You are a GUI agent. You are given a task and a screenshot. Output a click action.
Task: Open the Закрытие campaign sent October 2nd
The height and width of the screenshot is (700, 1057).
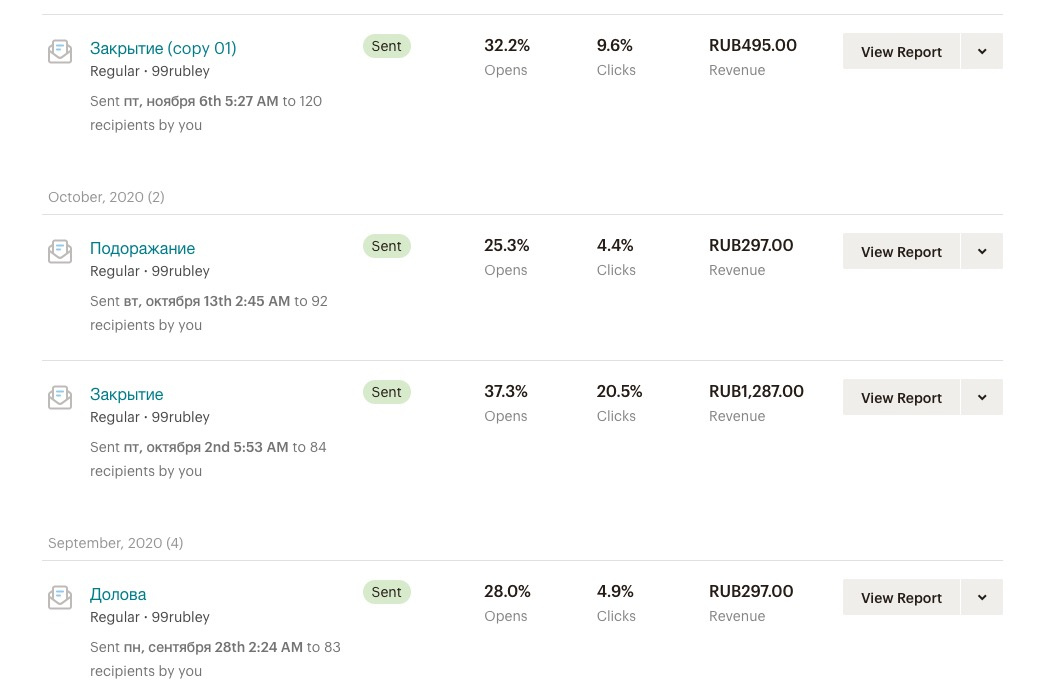coord(126,394)
